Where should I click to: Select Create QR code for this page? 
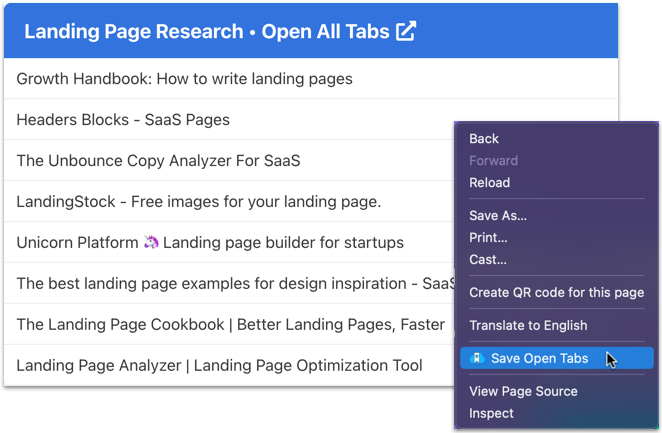click(556, 292)
